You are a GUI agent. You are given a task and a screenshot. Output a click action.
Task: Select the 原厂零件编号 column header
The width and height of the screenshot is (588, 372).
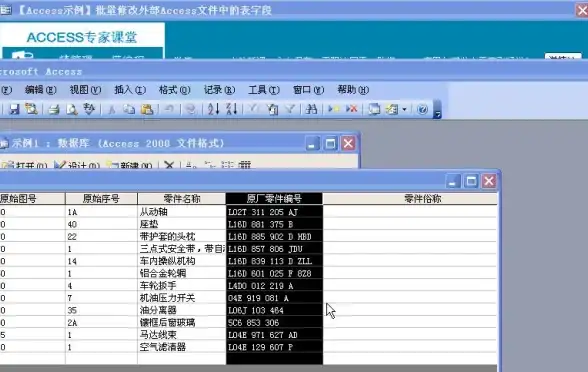tap(274, 199)
